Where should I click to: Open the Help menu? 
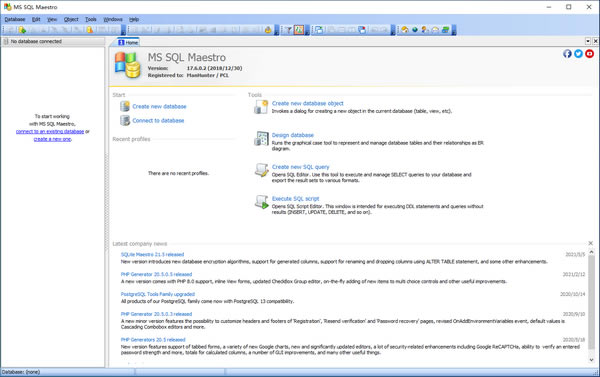[134, 19]
